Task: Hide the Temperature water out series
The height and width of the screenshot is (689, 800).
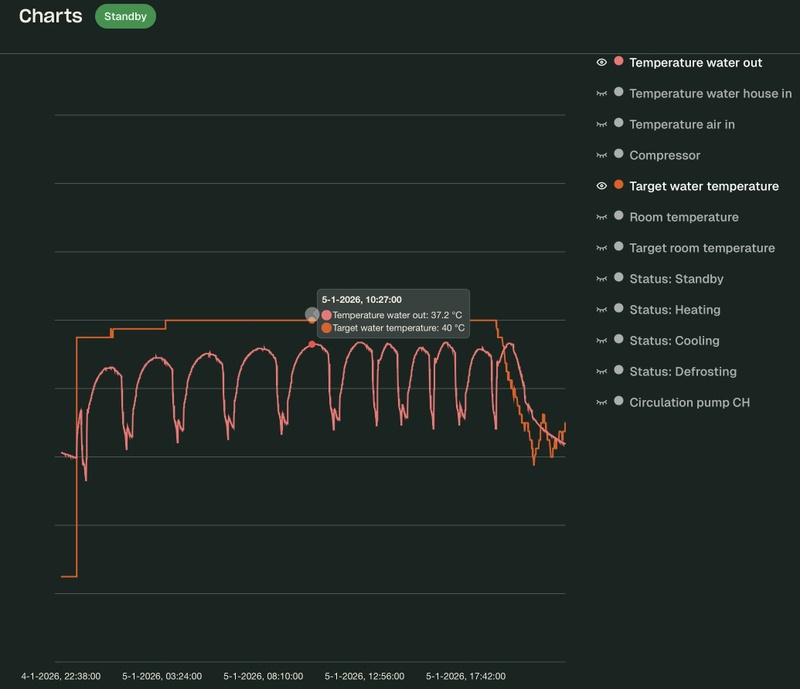Action: click(602, 62)
